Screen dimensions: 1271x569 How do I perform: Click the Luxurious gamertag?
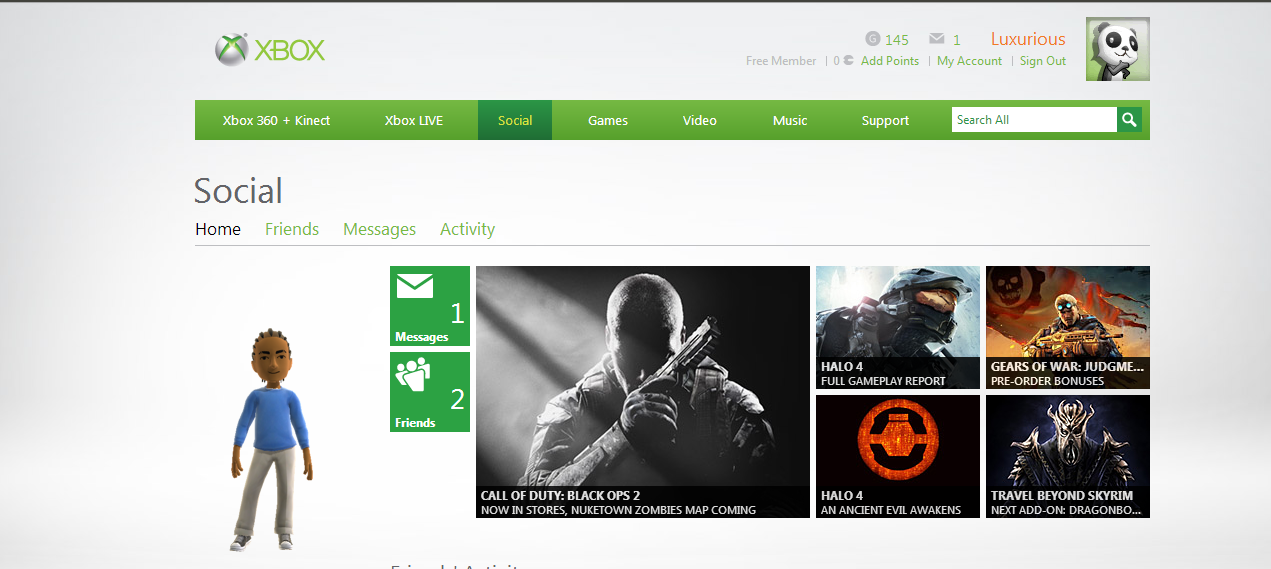click(1028, 39)
